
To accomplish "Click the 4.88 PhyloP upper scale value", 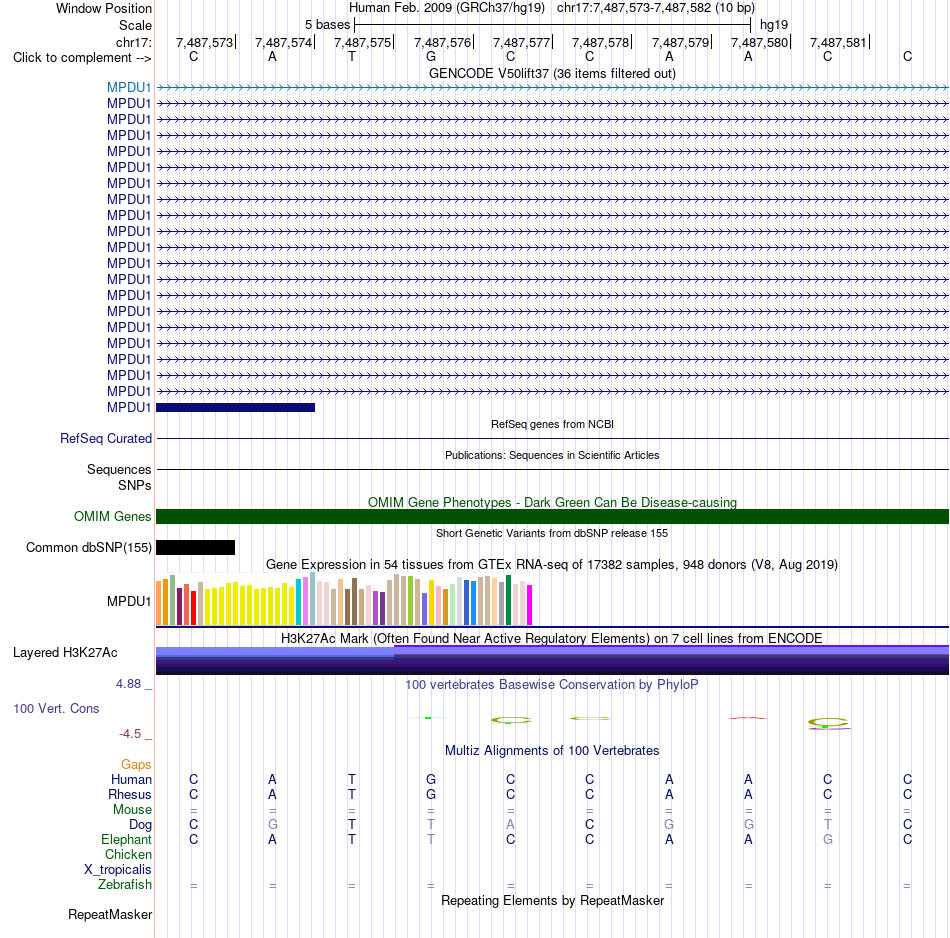I will (128, 684).
